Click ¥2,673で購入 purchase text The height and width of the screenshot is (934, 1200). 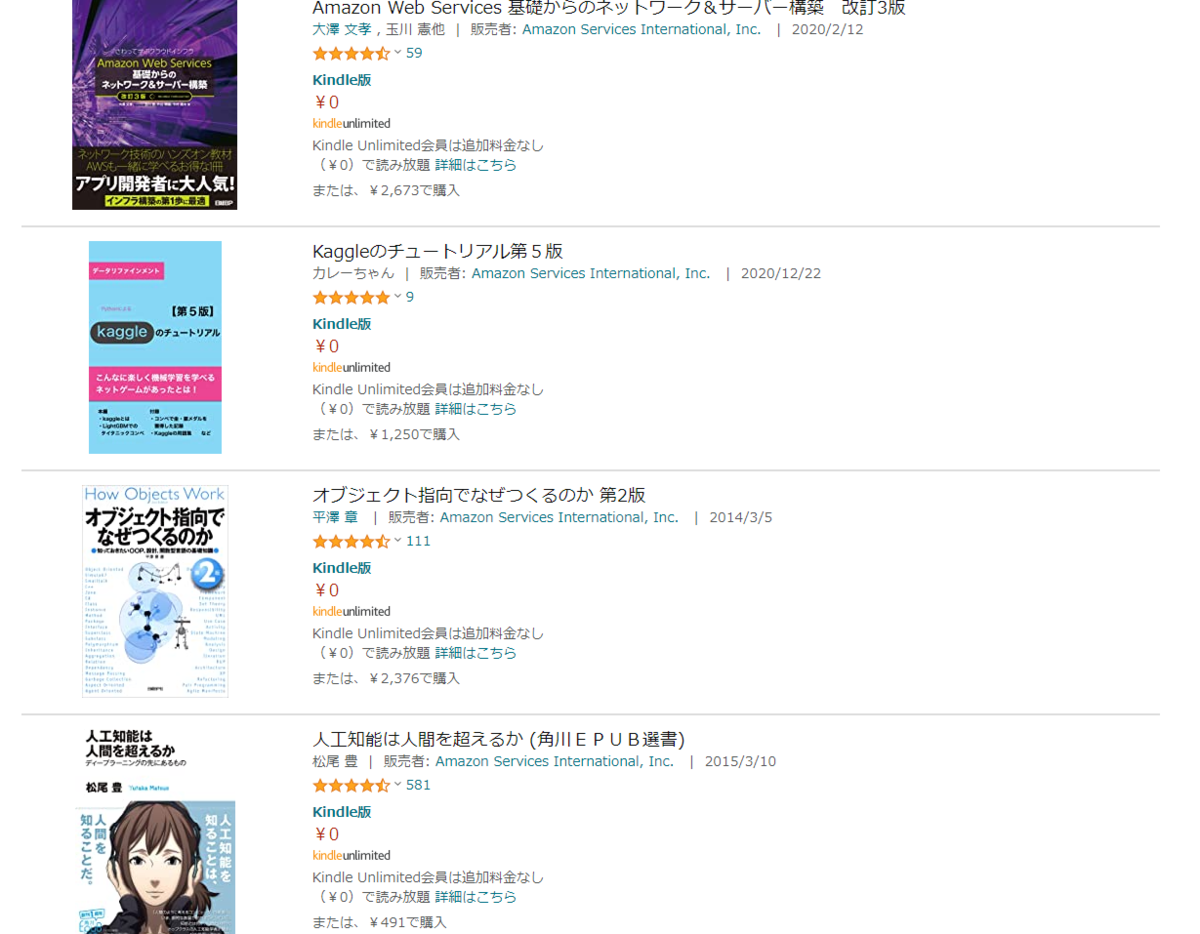coord(413,190)
